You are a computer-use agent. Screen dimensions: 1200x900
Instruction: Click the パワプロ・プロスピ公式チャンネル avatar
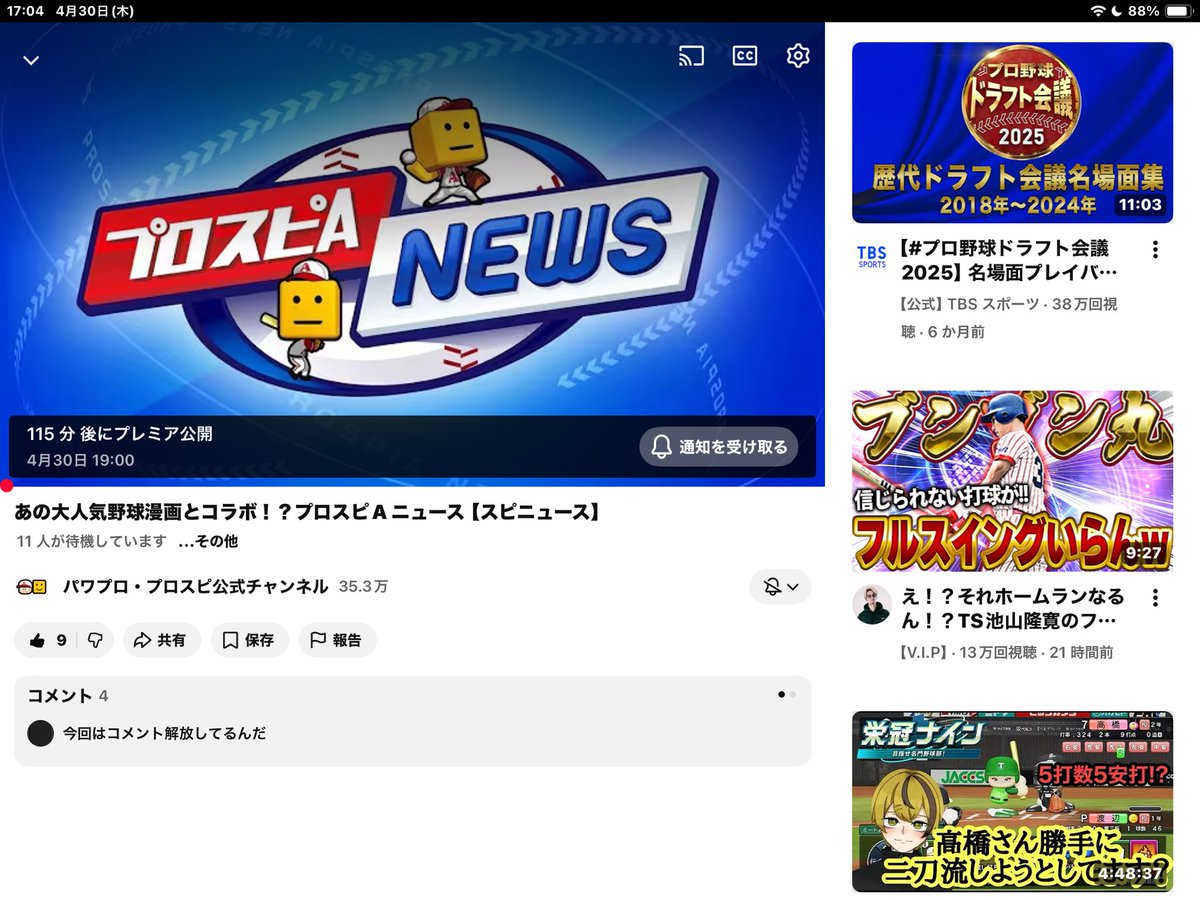31,586
